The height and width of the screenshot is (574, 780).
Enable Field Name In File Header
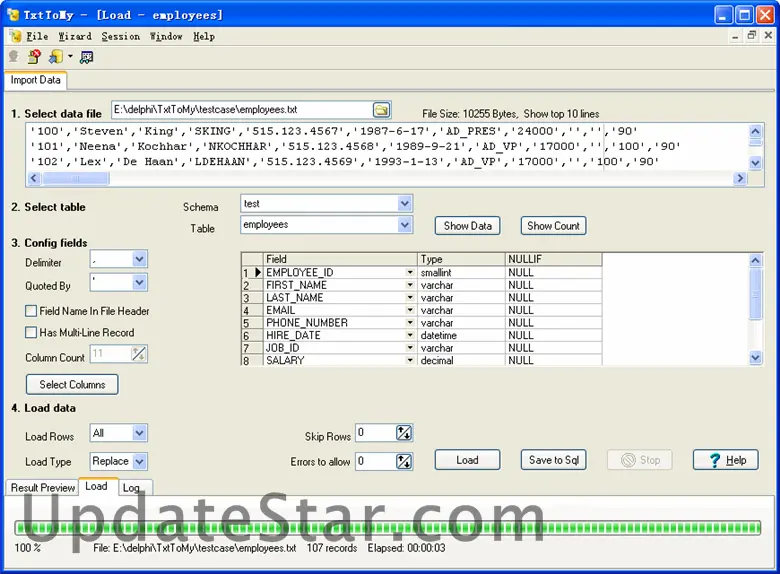[x=32, y=311]
